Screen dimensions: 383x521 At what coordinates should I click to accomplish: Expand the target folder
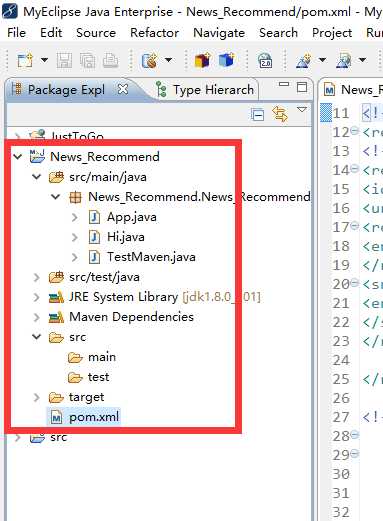pos(37,397)
